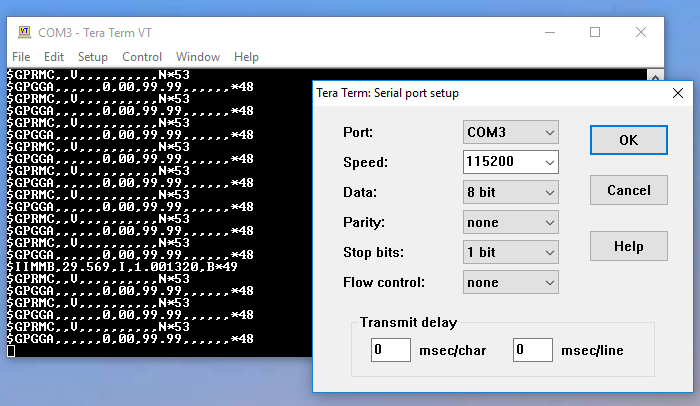Click the Data: label
Viewport: 700px width, 406px height.
pos(360,192)
